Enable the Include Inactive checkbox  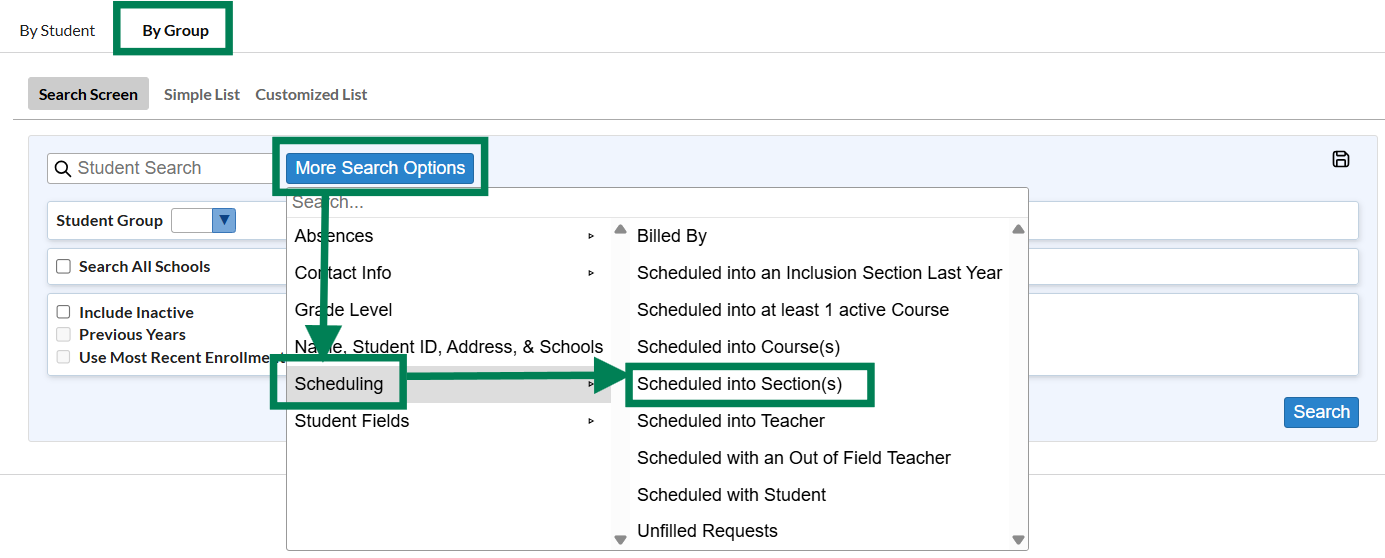63,313
